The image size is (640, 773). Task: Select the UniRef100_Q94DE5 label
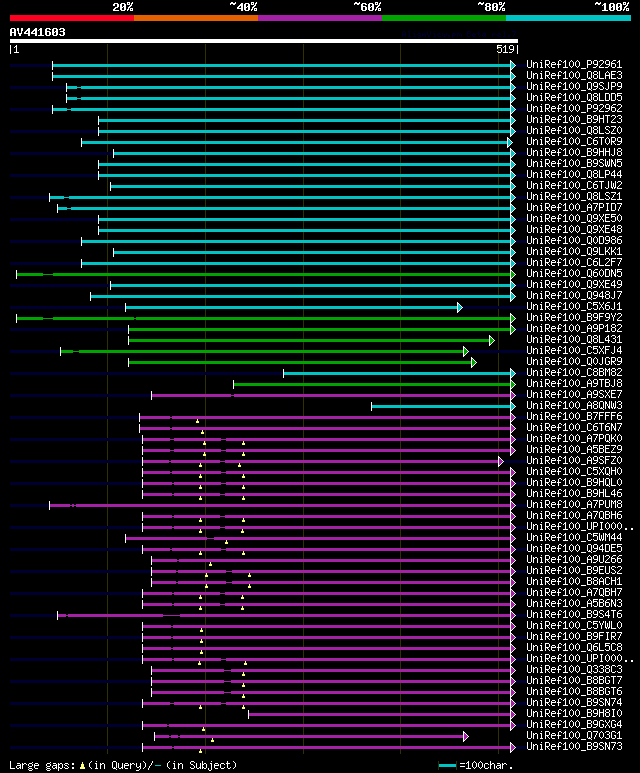pos(574,548)
